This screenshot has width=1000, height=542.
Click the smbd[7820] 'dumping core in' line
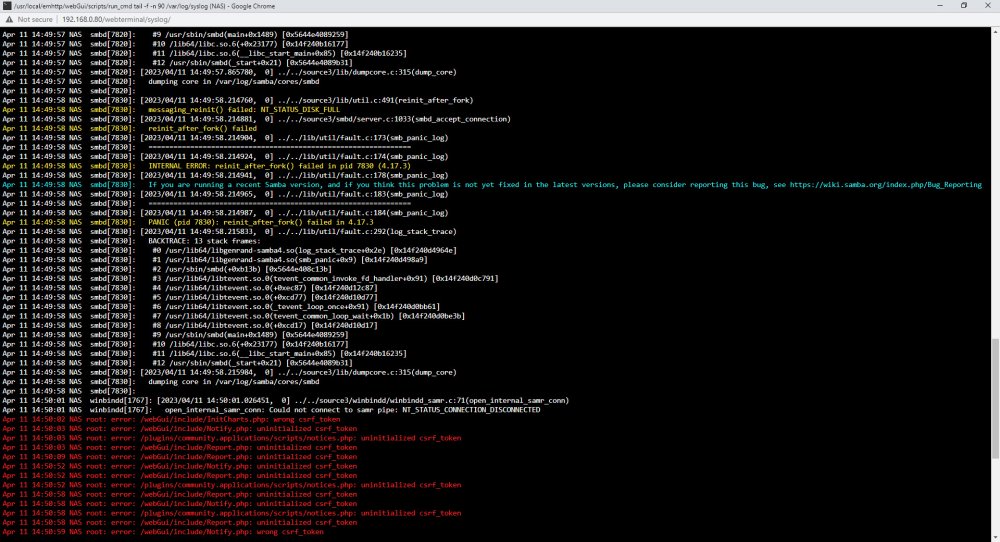tap(161, 82)
